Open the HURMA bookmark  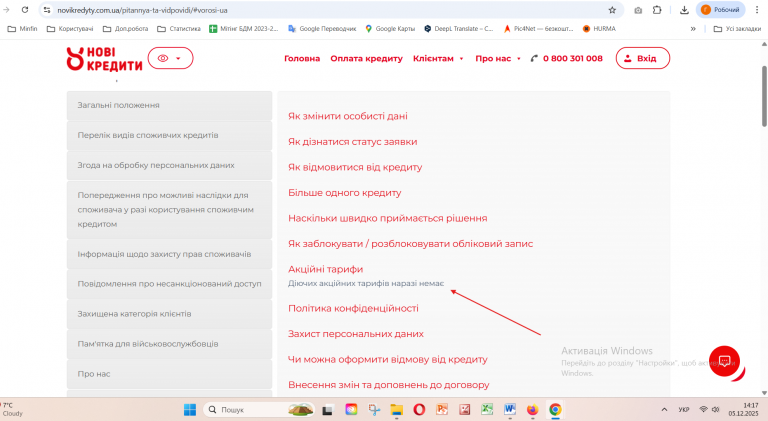pyautogui.click(x=599, y=29)
